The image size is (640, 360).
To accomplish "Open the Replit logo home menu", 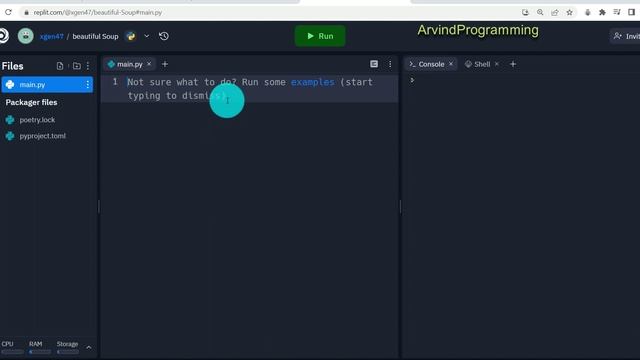I will pyautogui.click(x=3, y=36).
